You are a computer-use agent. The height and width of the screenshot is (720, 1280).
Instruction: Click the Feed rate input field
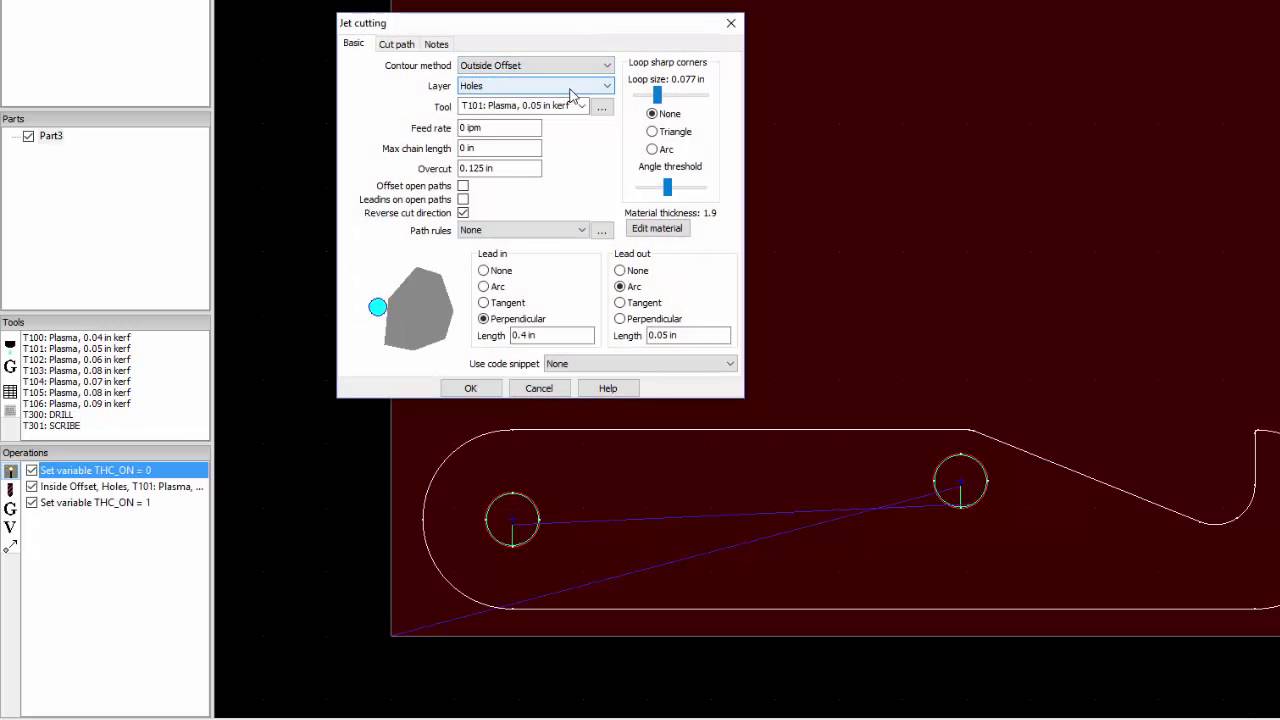tap(499, 128)
